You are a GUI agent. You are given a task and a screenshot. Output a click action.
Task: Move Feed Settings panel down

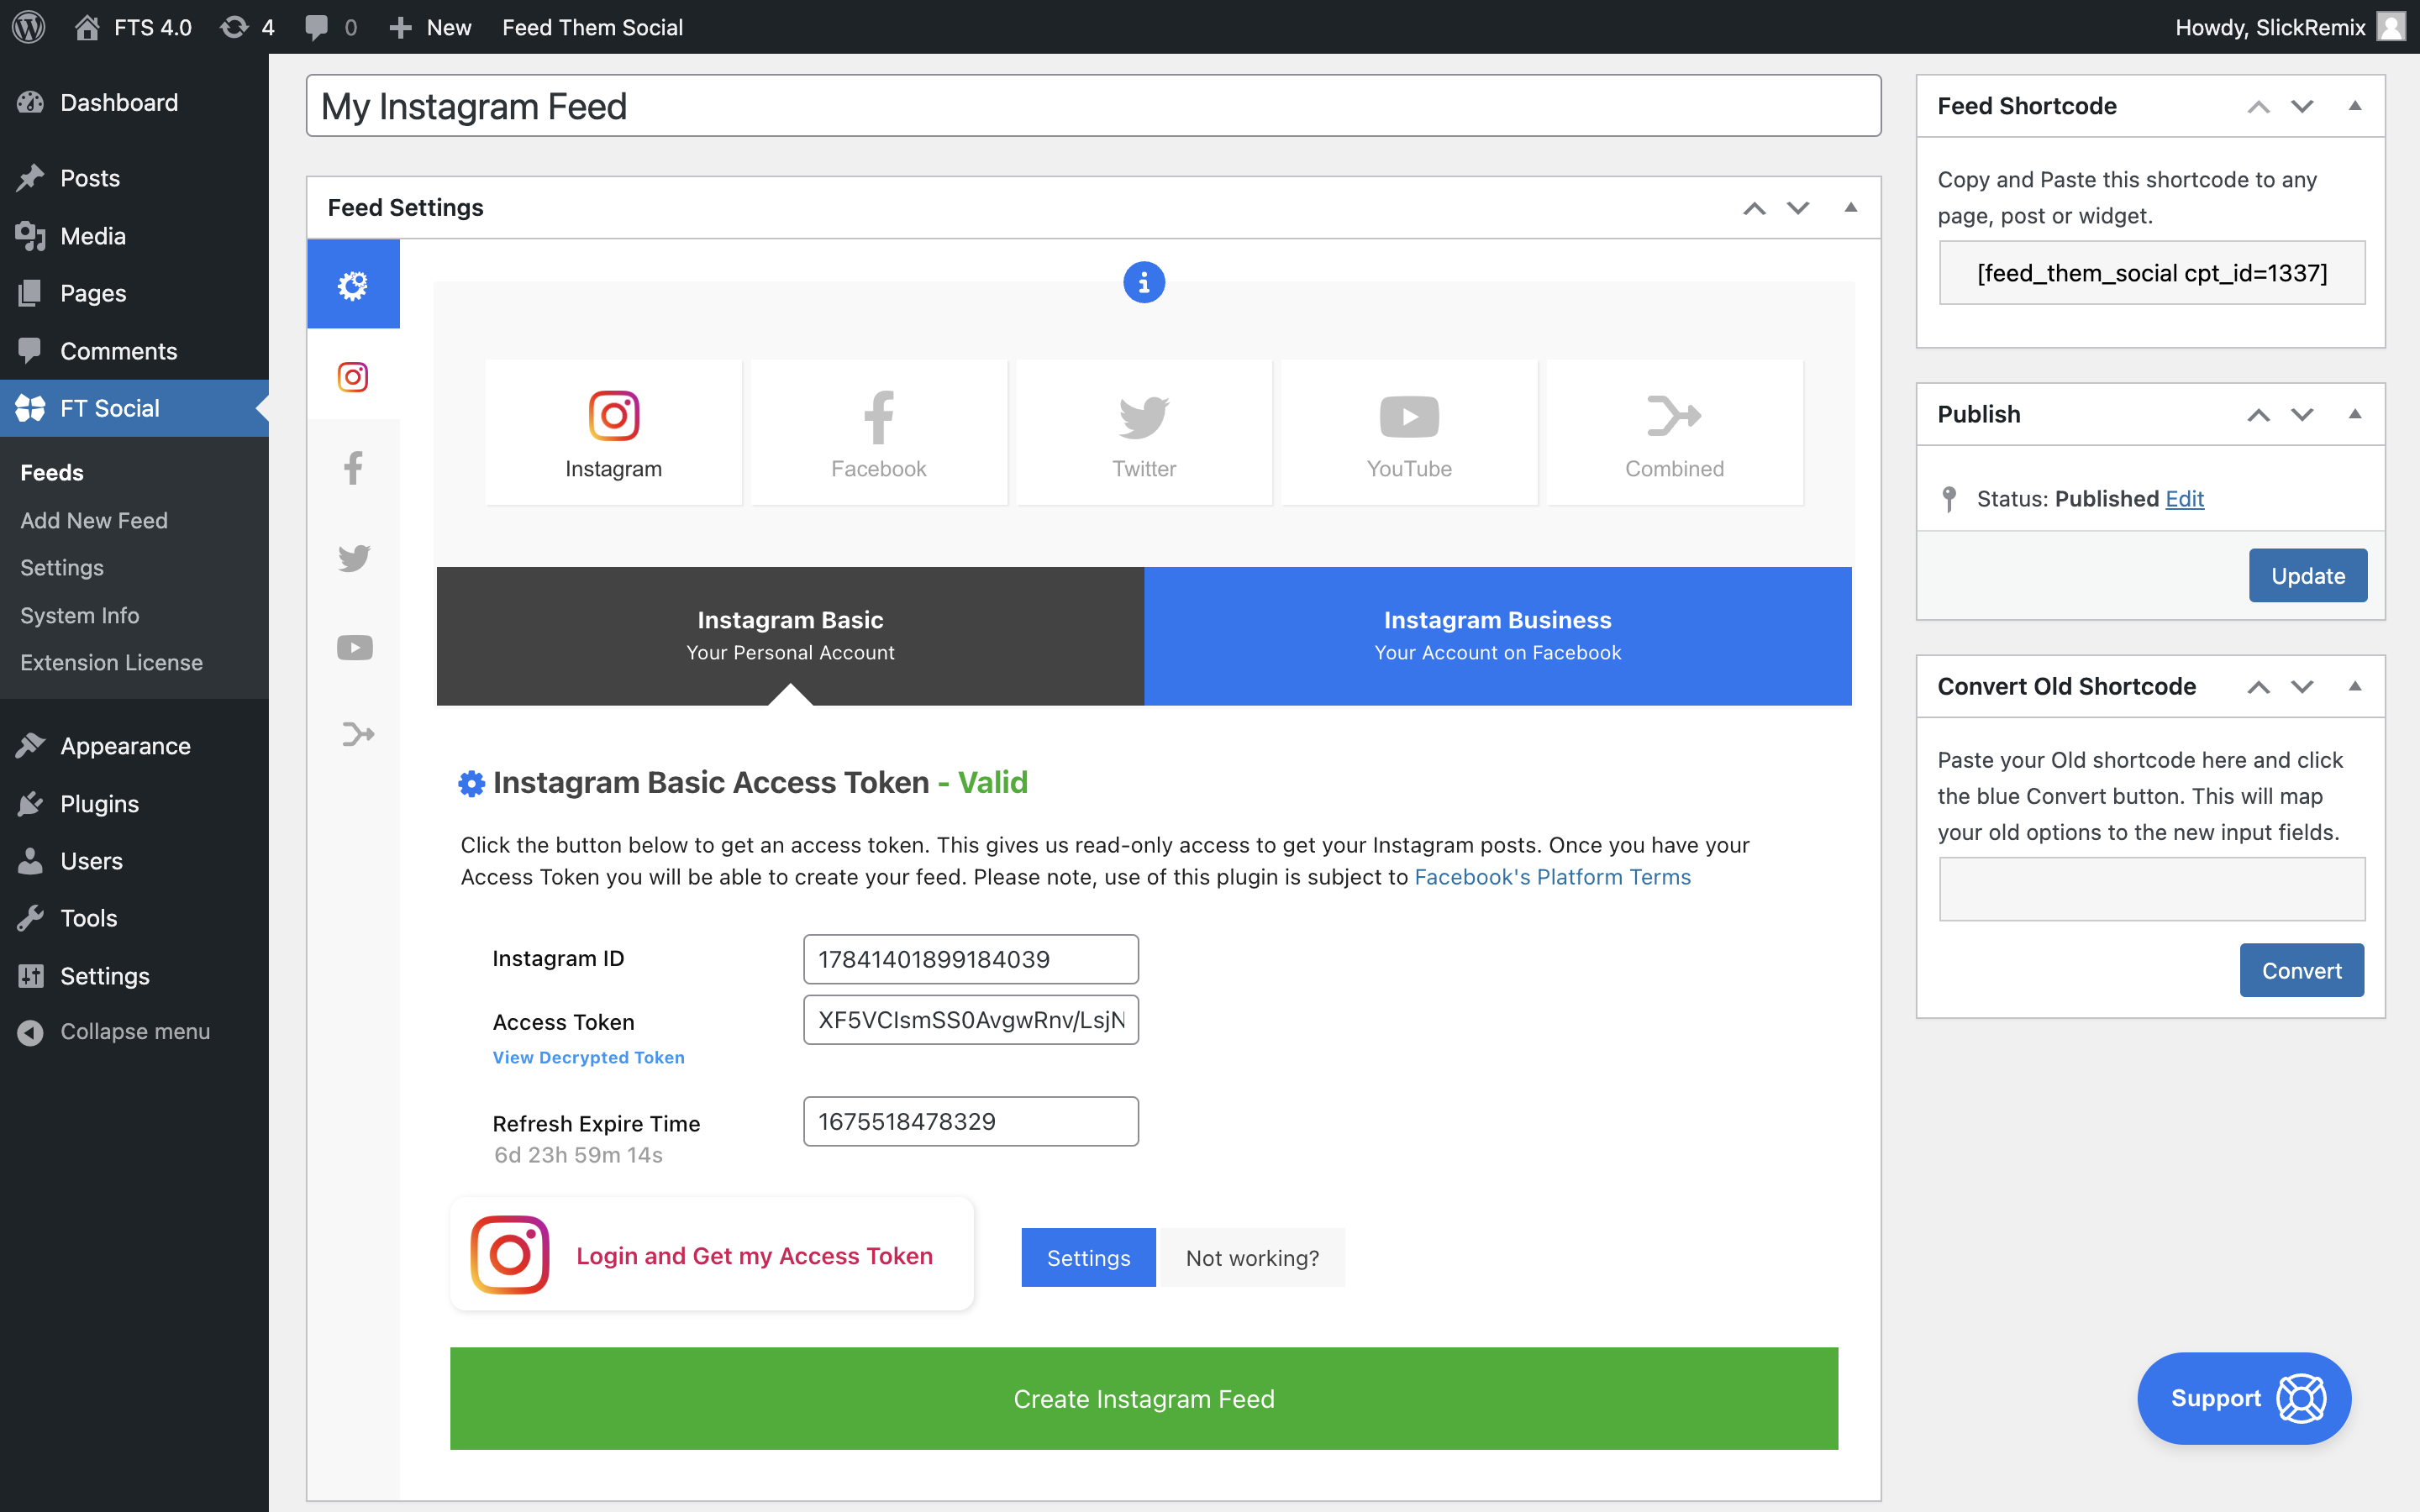pos(1798,208)
